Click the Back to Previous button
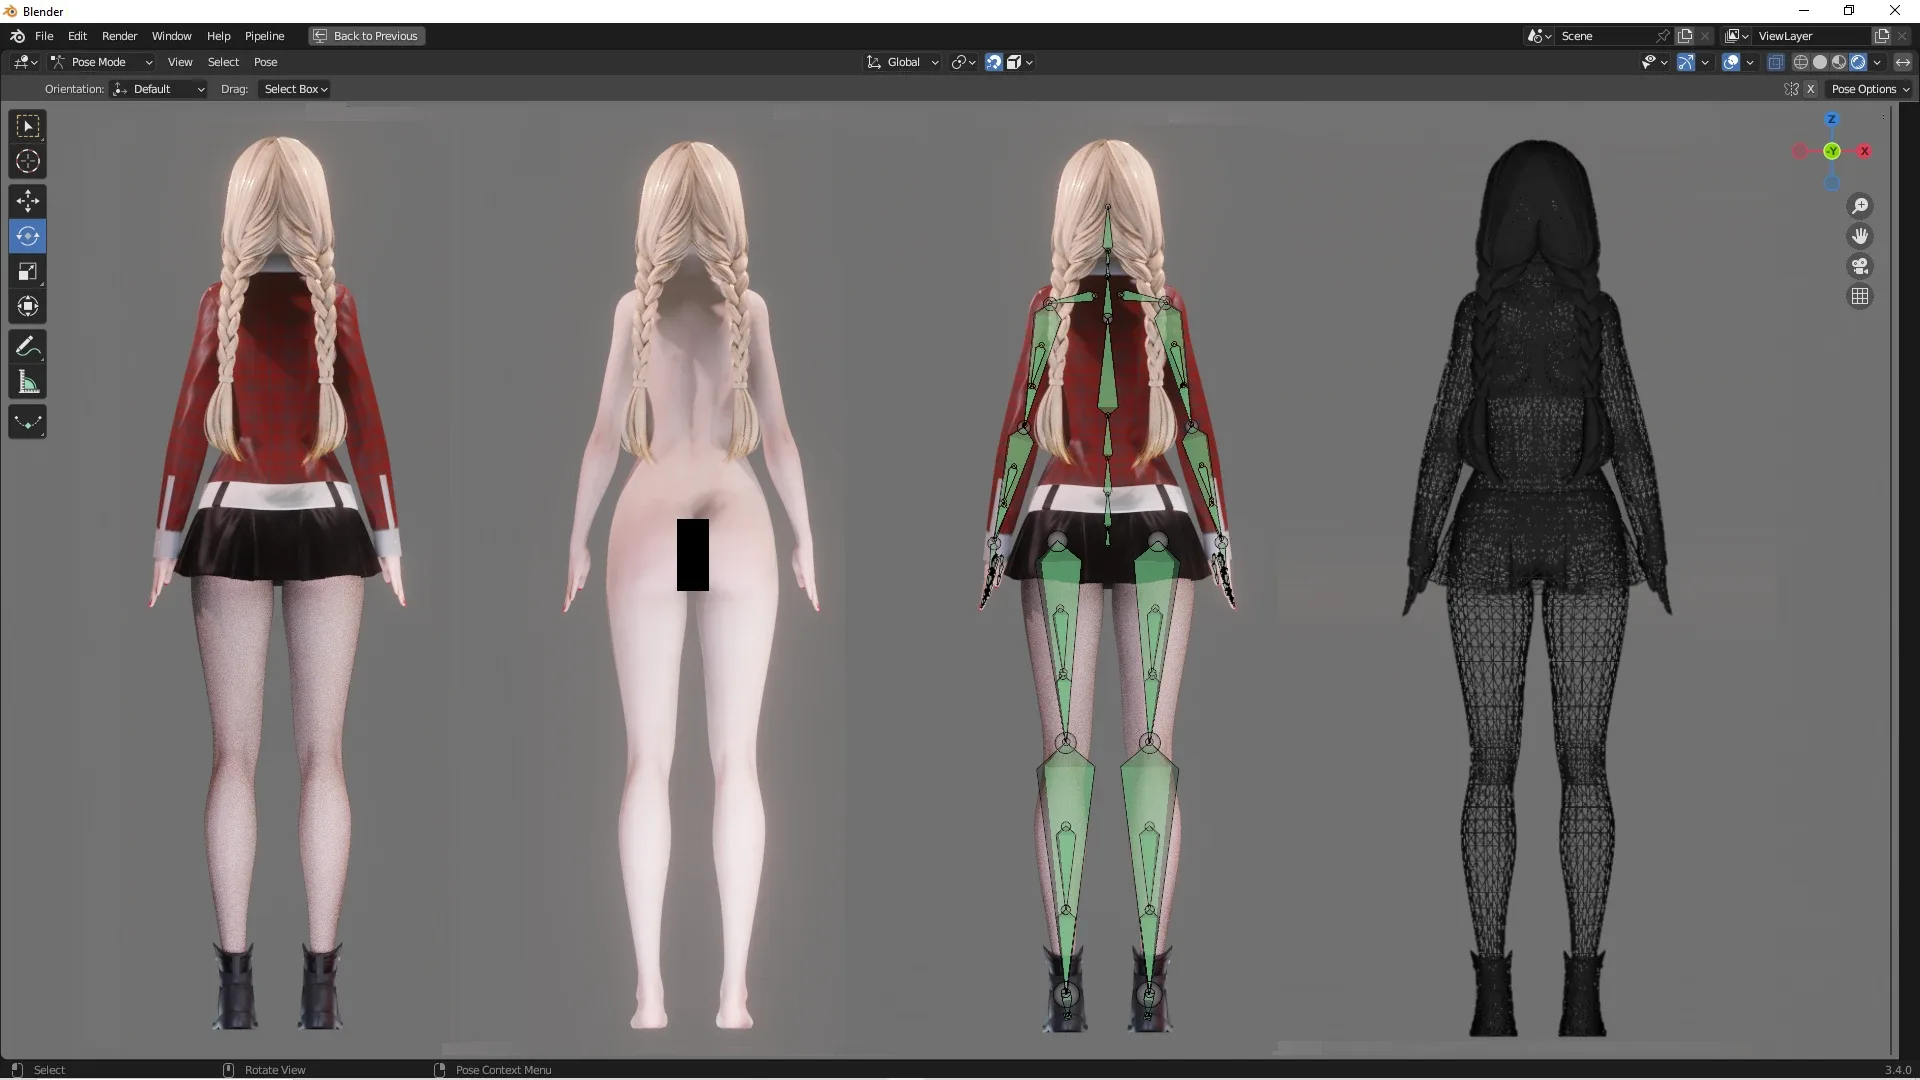Image resolution: width=1920 pixels, height=1080 pixels. click(366, 36)
